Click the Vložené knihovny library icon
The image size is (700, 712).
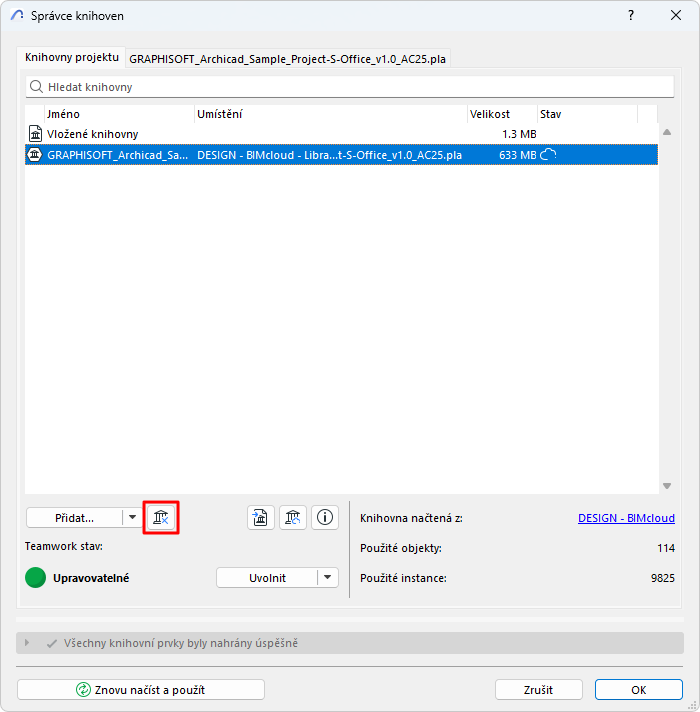(x=35, y=134)
